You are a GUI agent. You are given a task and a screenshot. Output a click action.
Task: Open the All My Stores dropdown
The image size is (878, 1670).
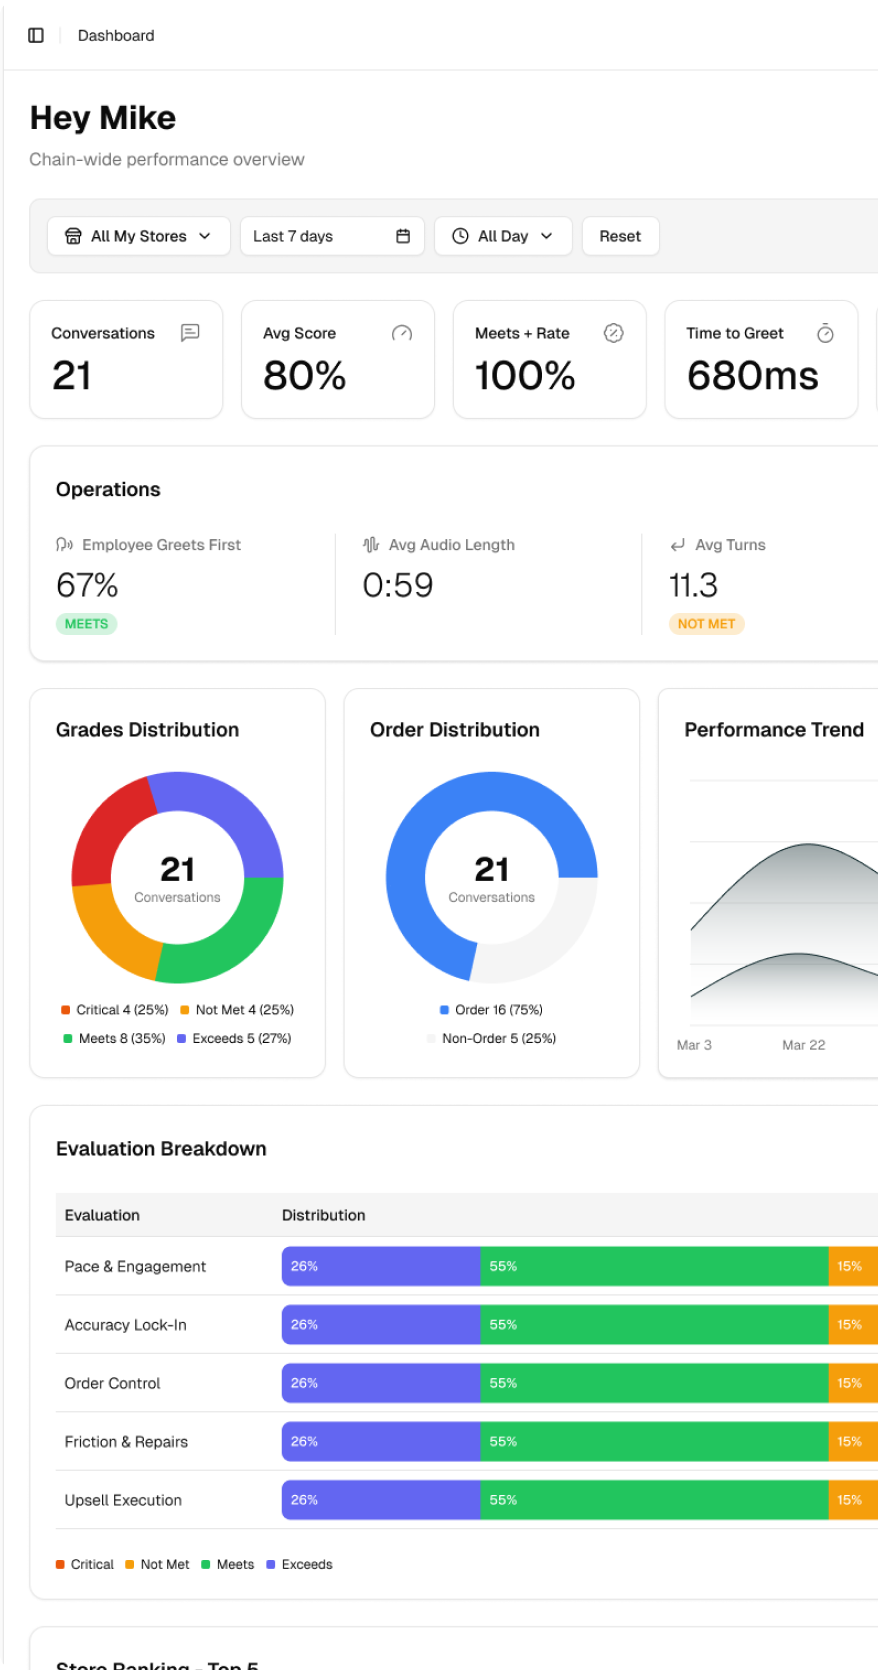click(x=139, y=236)
